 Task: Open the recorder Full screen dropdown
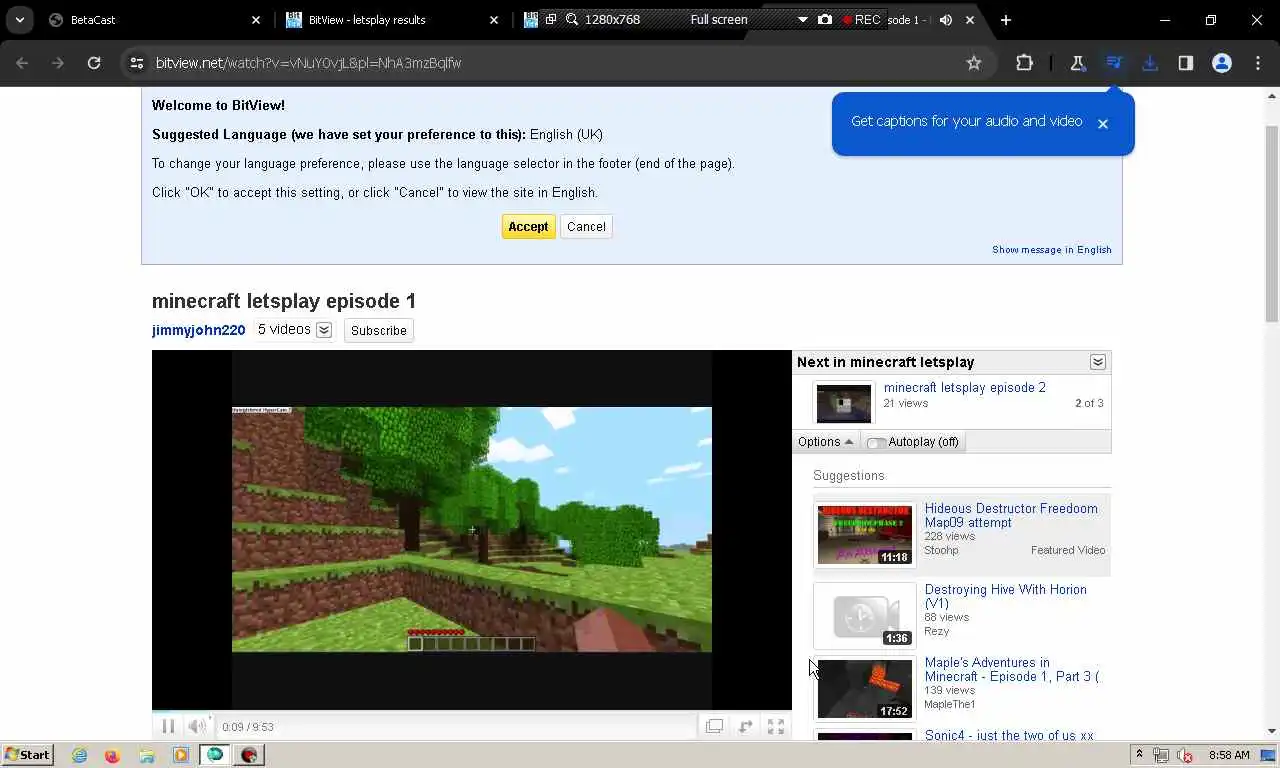[802, 19]
